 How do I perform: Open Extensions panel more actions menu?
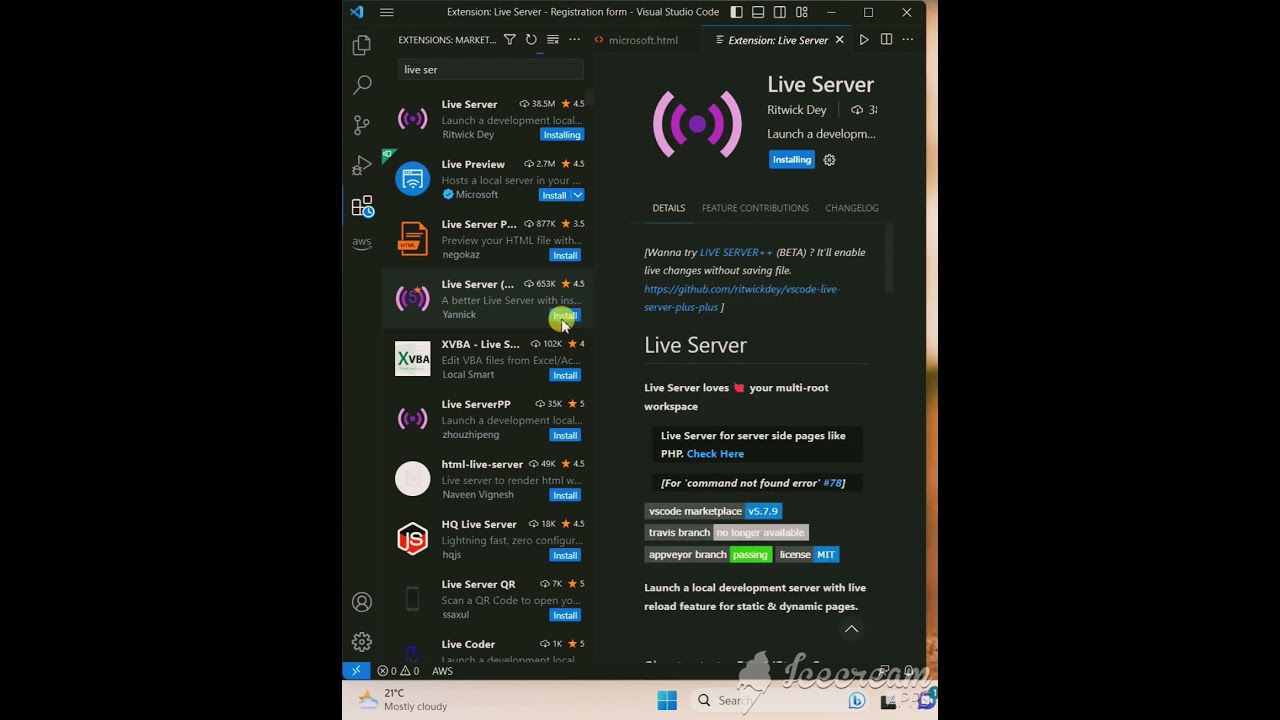coord(575,40)
